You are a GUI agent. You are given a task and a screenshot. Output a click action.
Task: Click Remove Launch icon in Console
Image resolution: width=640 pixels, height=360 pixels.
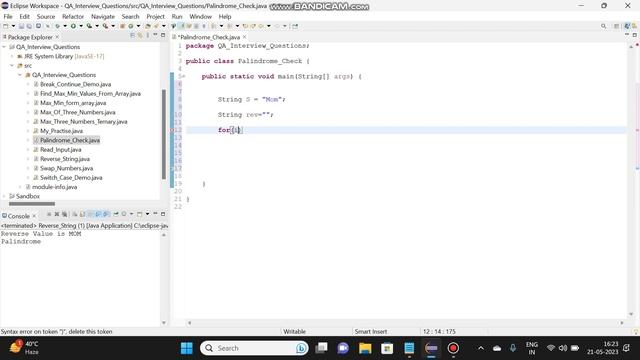click(57, 214)
